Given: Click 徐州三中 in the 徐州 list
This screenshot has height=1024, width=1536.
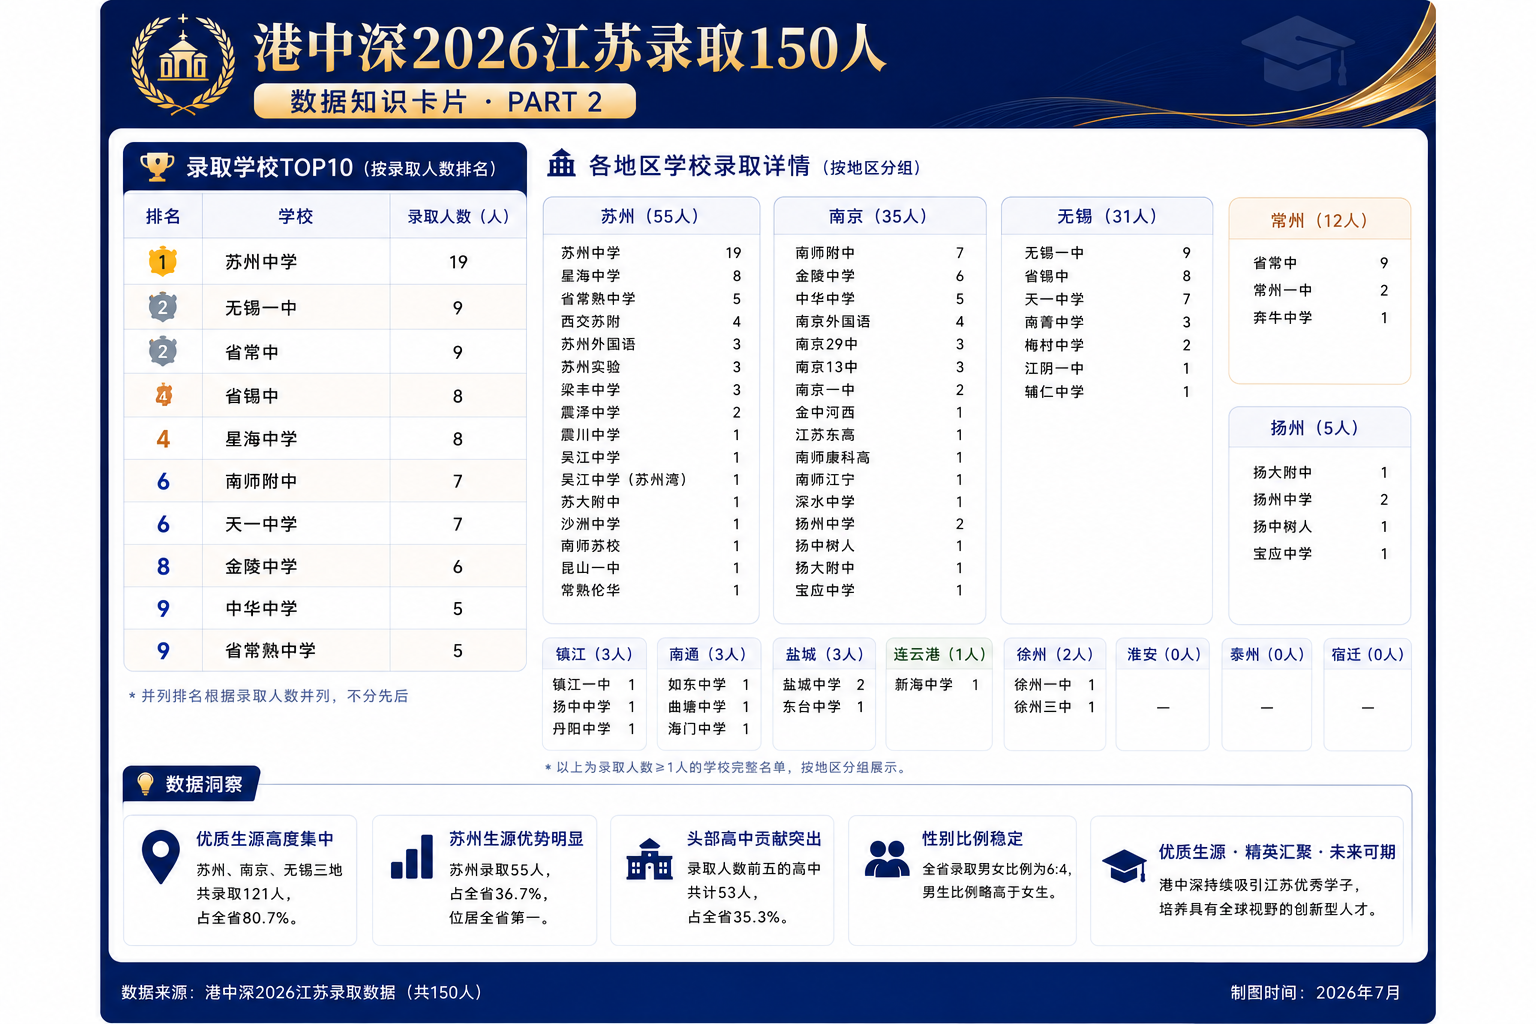Looking at the screenshot, I should click(x=1043, y=707).
